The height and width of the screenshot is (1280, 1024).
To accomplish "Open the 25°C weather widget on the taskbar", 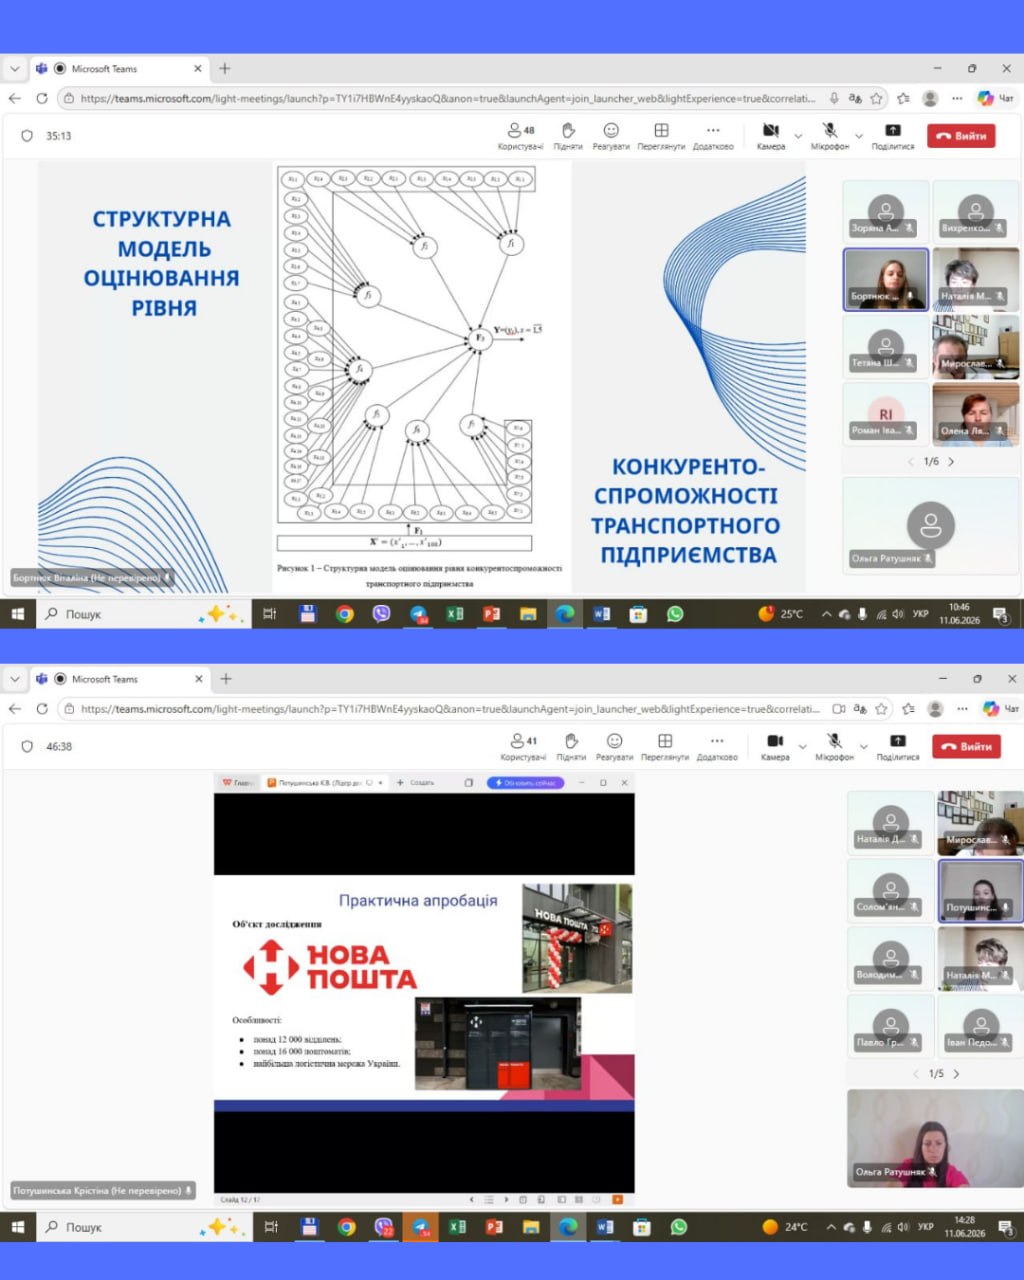I will [780, 614].
